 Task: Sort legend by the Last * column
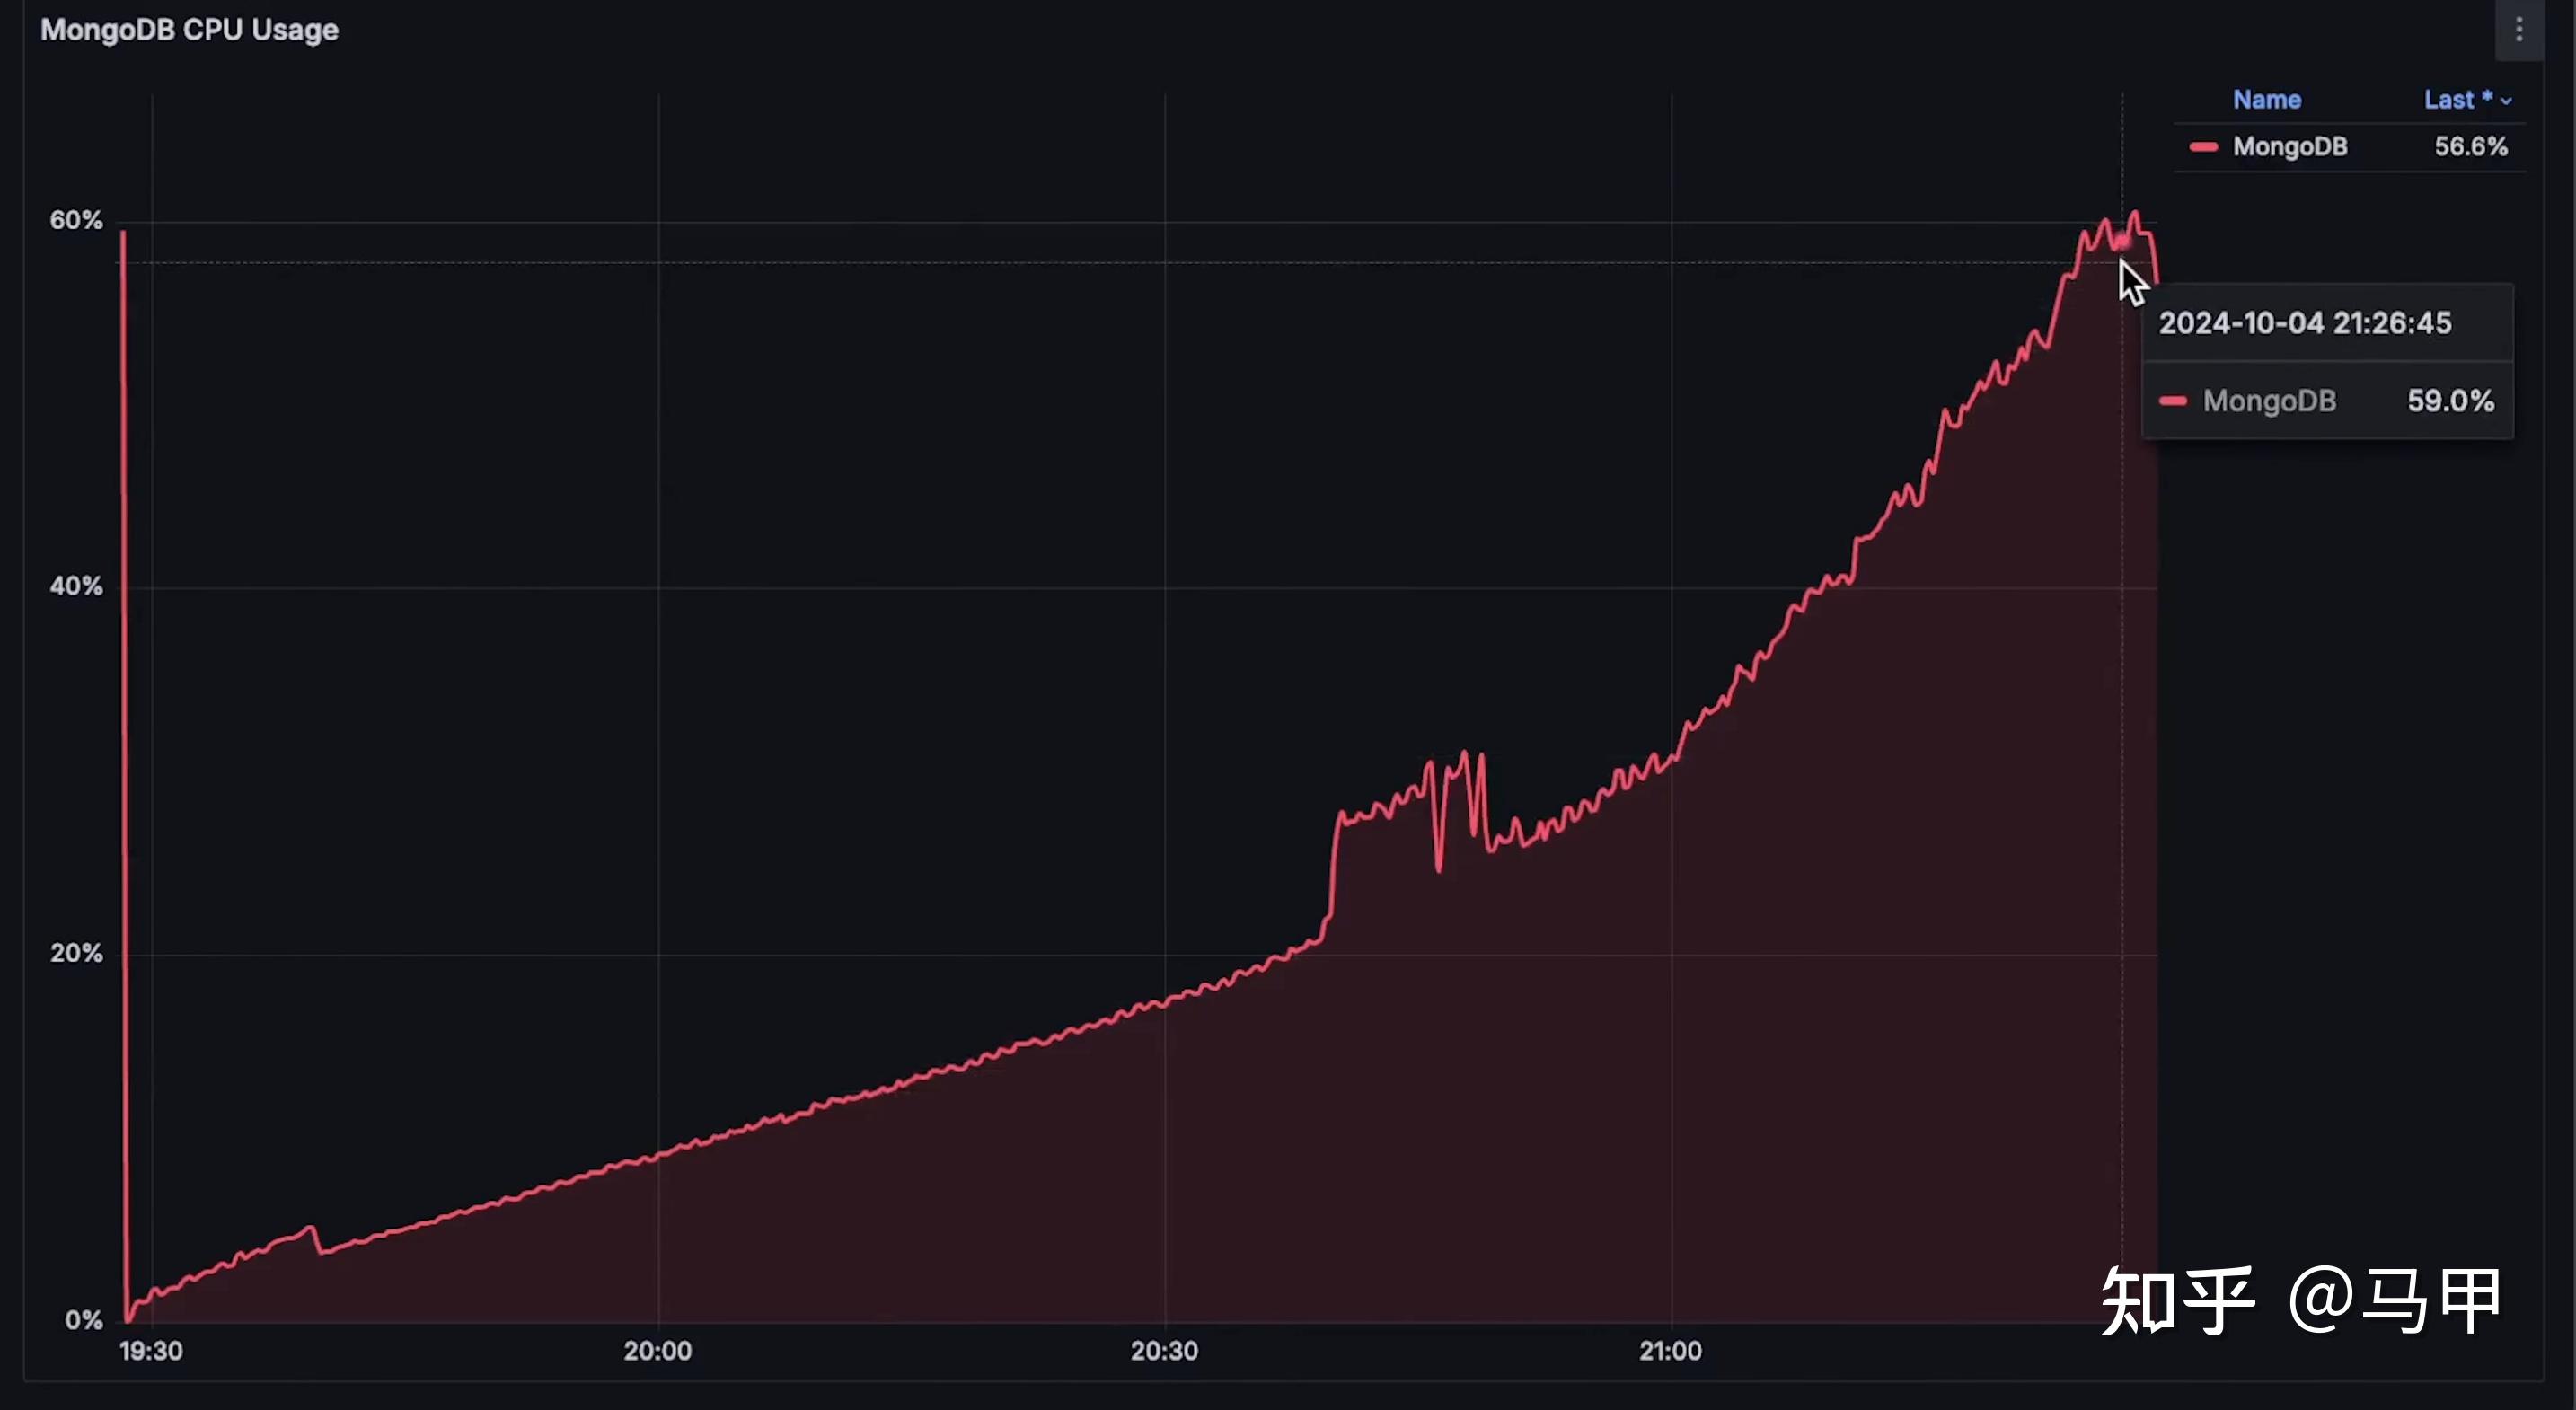coord(2457,100)
